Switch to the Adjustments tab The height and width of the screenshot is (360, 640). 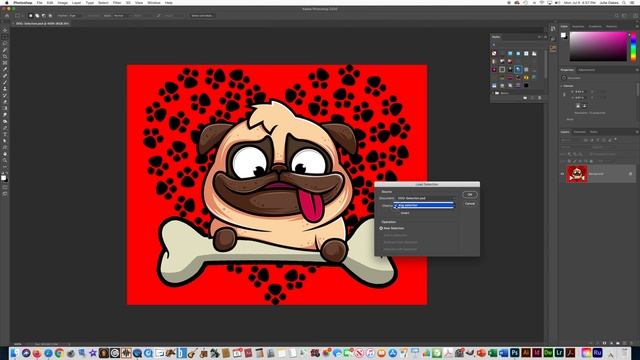(x=587, y=70)
